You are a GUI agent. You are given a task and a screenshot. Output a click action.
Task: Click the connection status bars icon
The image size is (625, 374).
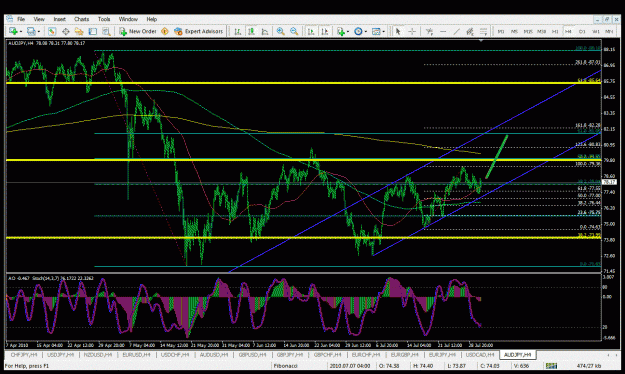551,366
